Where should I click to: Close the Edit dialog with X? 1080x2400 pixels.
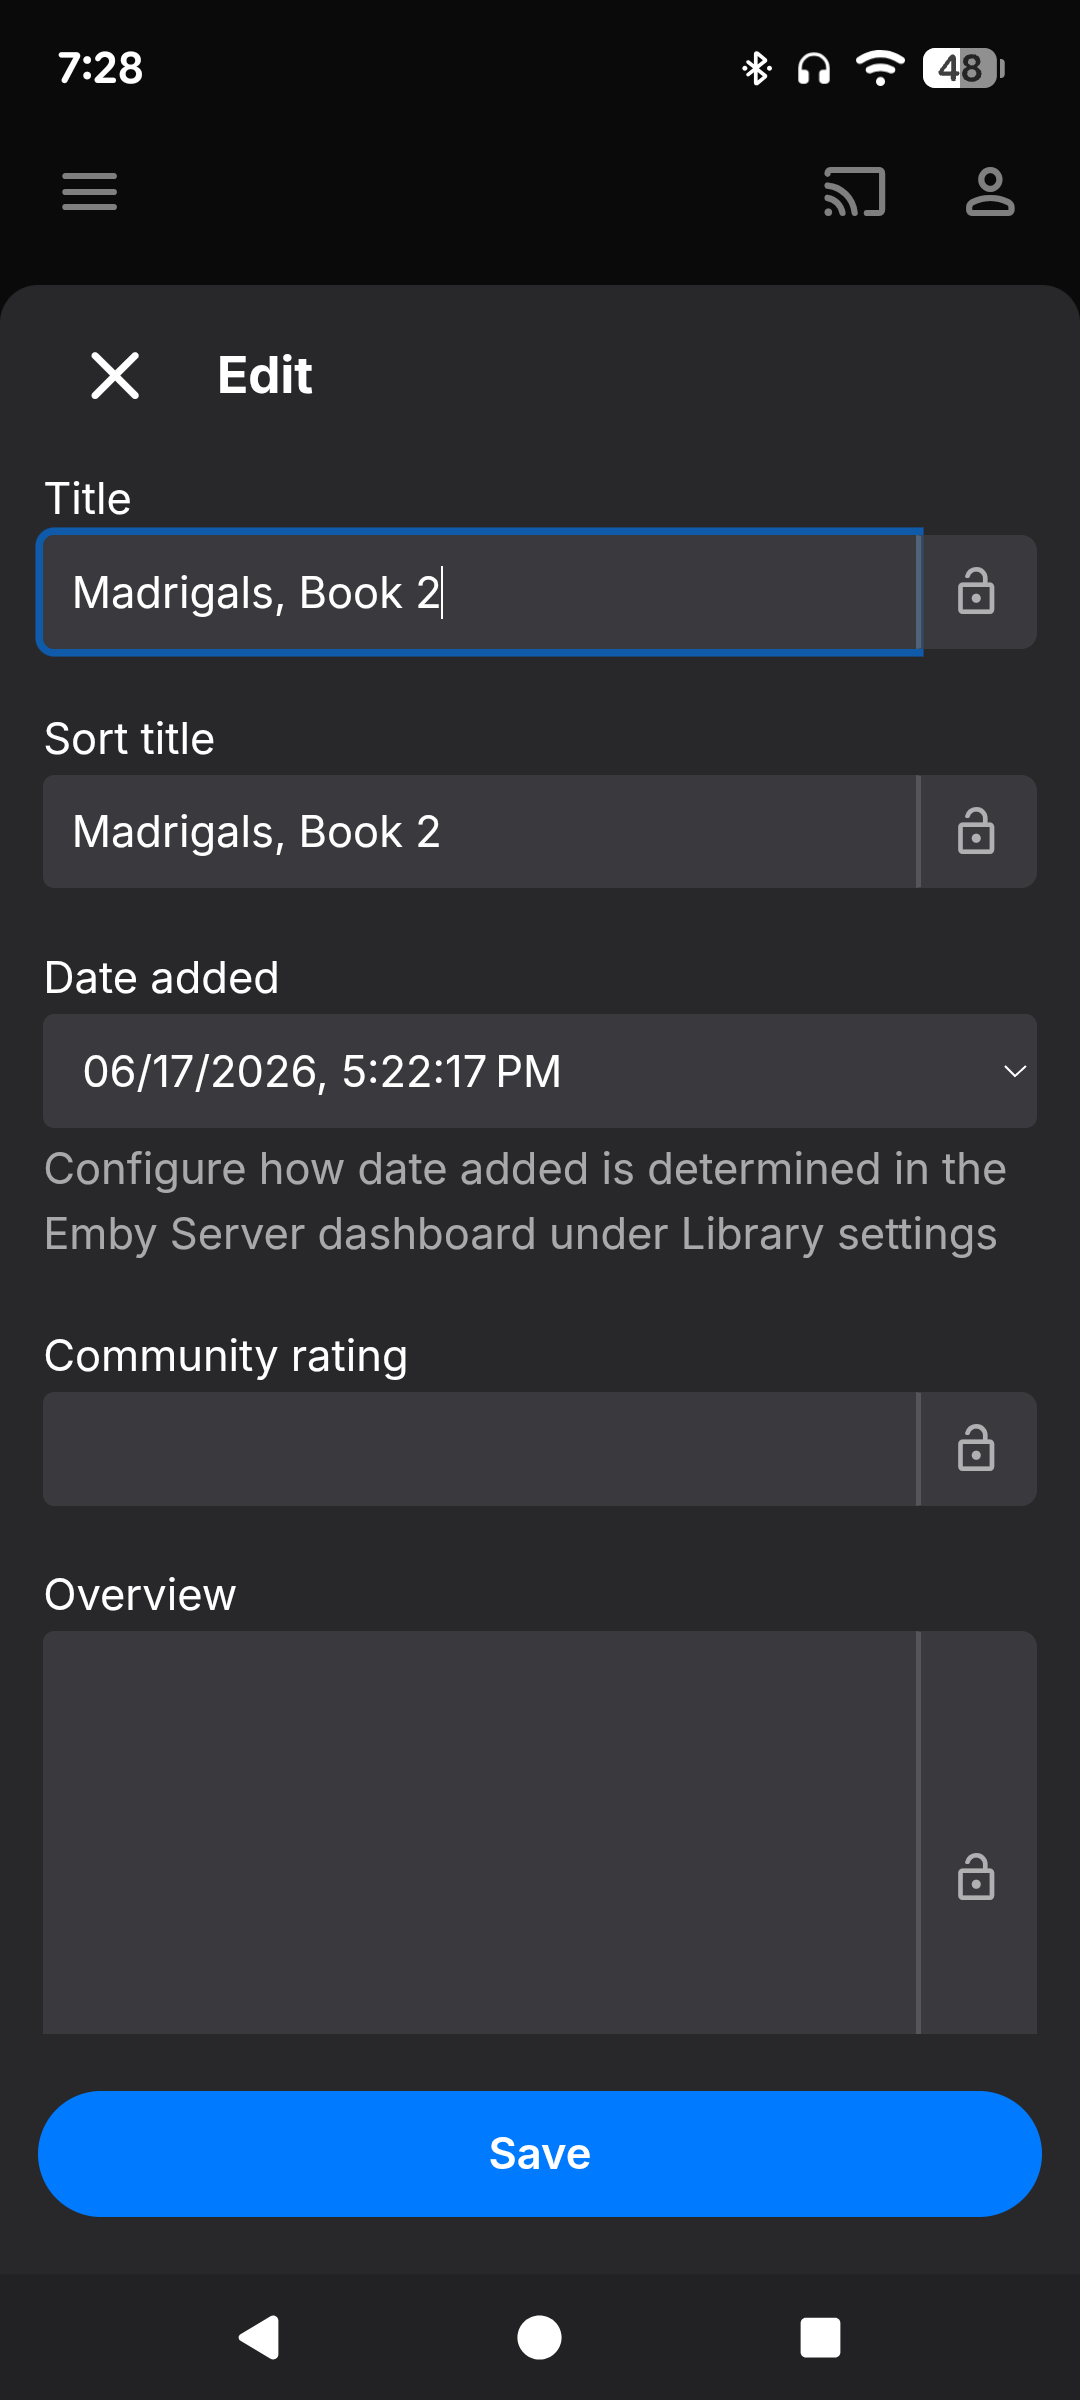pos(115,376)
